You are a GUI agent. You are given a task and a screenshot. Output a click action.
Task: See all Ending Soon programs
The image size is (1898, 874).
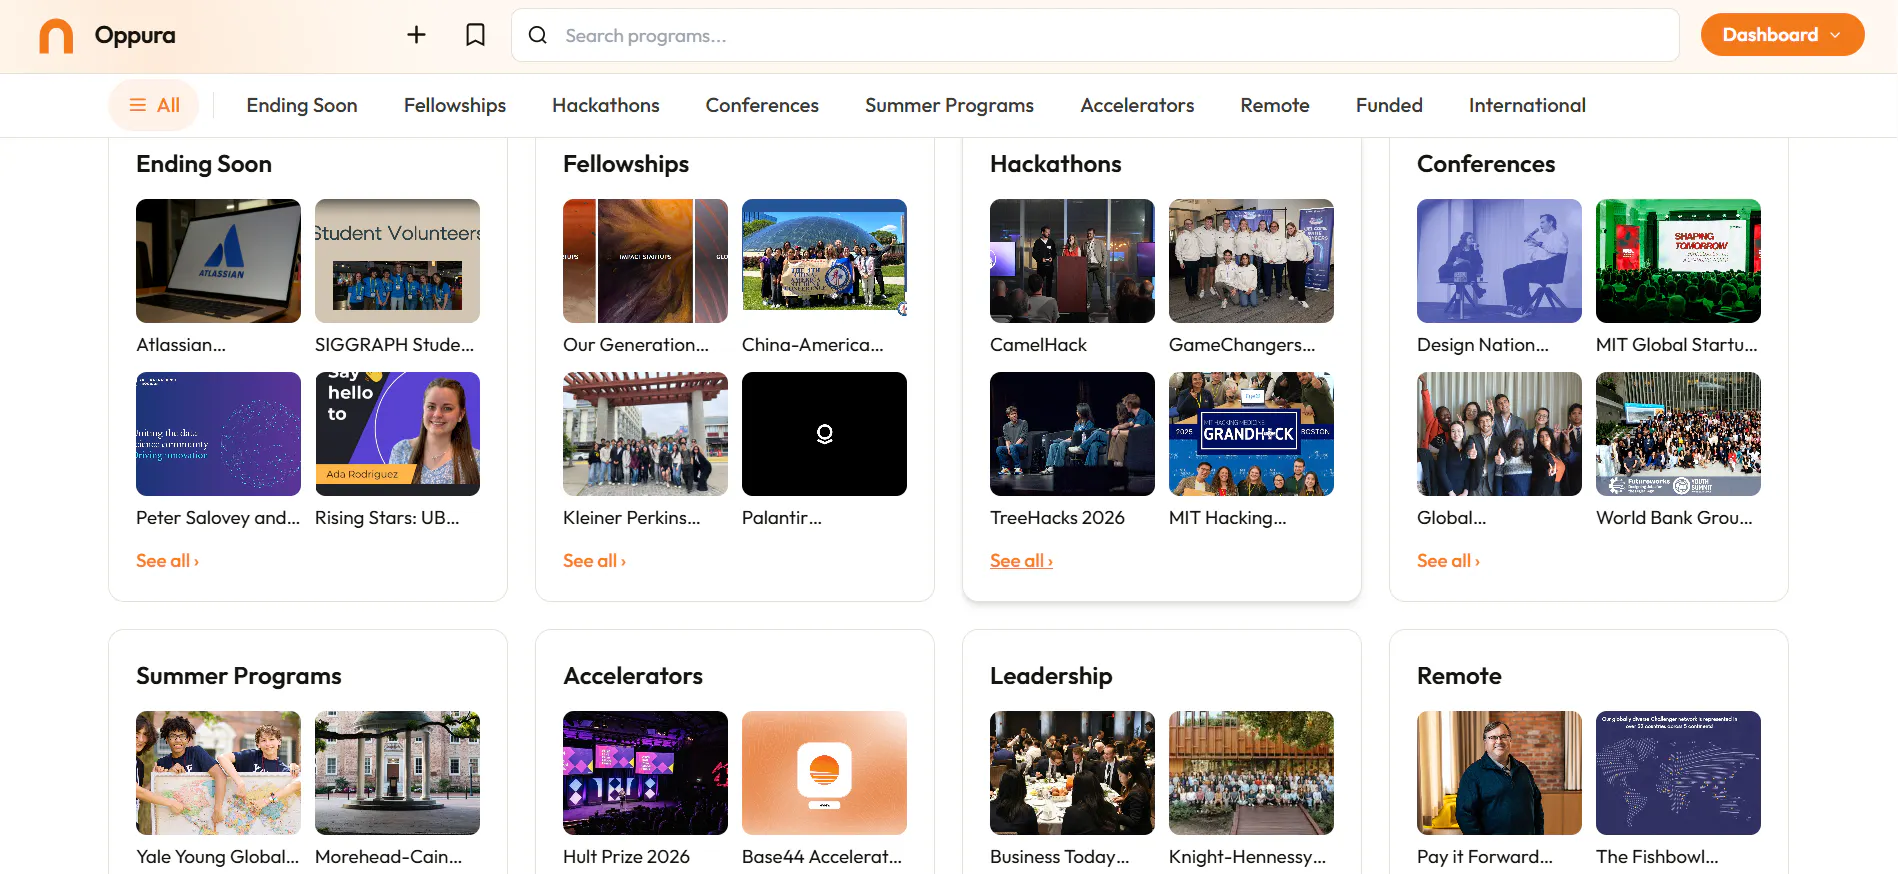pos(168,561)
